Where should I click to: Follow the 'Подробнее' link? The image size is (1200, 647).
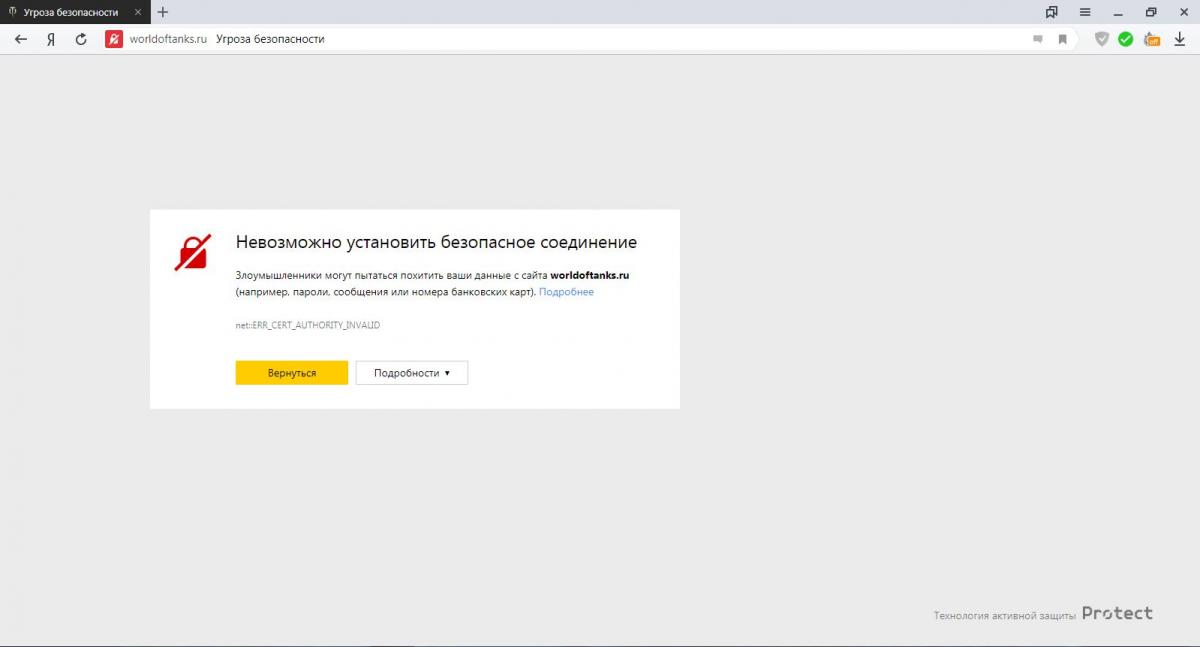tap(566, 292)
